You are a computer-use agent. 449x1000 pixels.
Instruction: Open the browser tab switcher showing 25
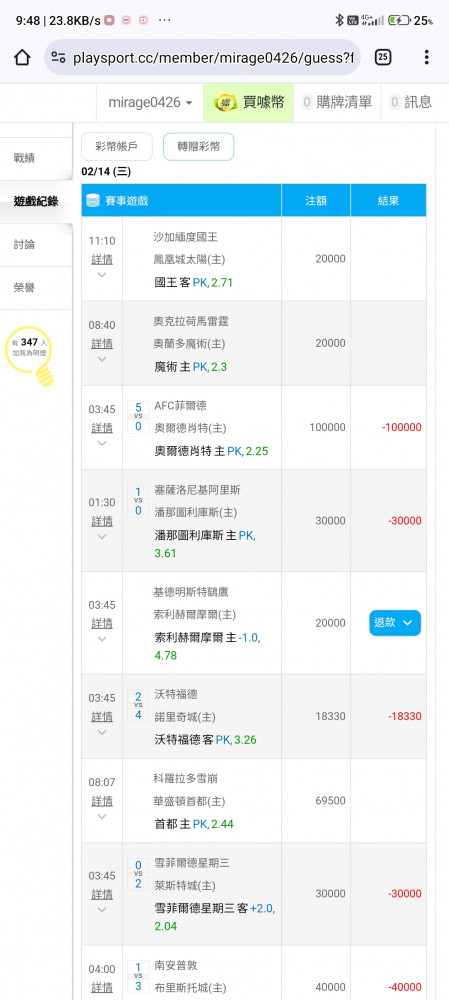click(x=383, y=57)
